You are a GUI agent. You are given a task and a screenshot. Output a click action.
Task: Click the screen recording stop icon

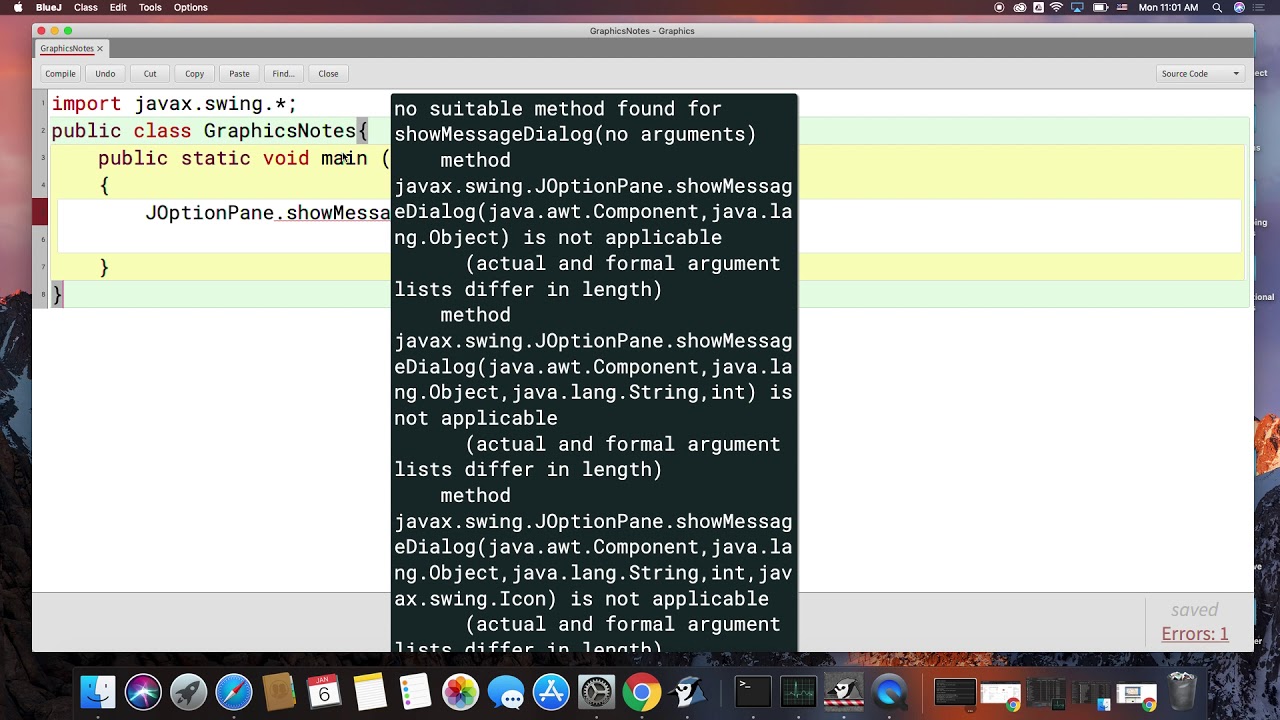click(999, 7)
